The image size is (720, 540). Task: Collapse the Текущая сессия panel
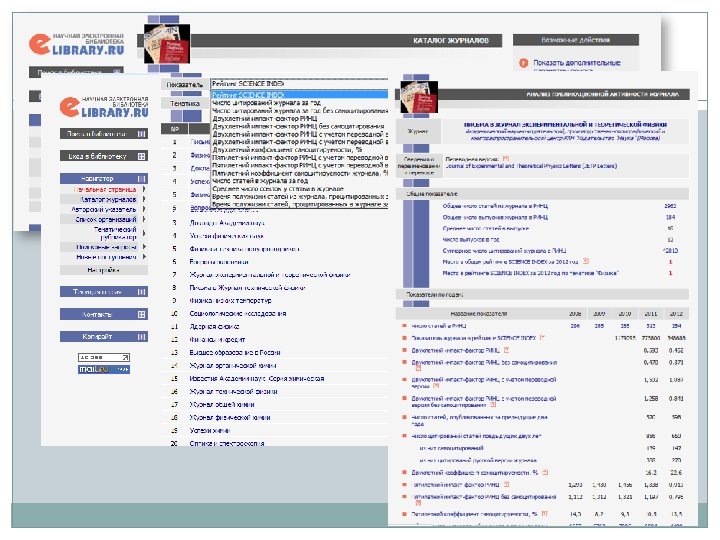click(x=141, y=292)
